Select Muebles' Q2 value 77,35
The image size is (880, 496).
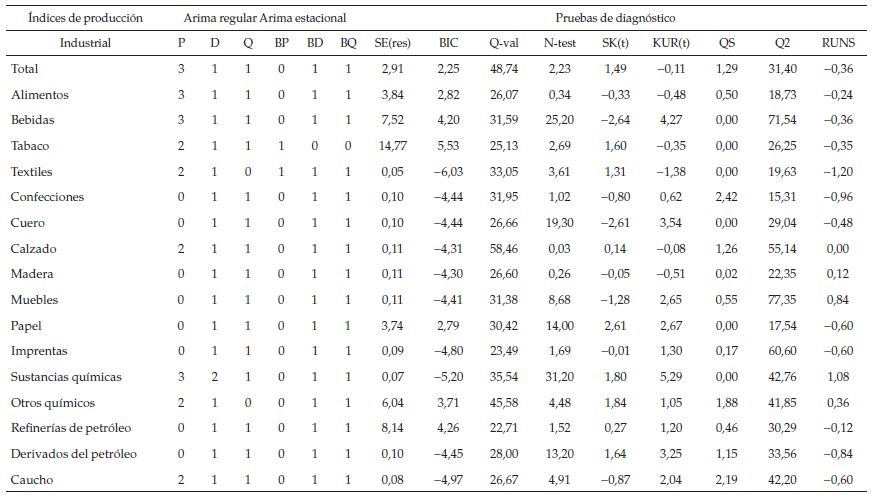(781, 300)
